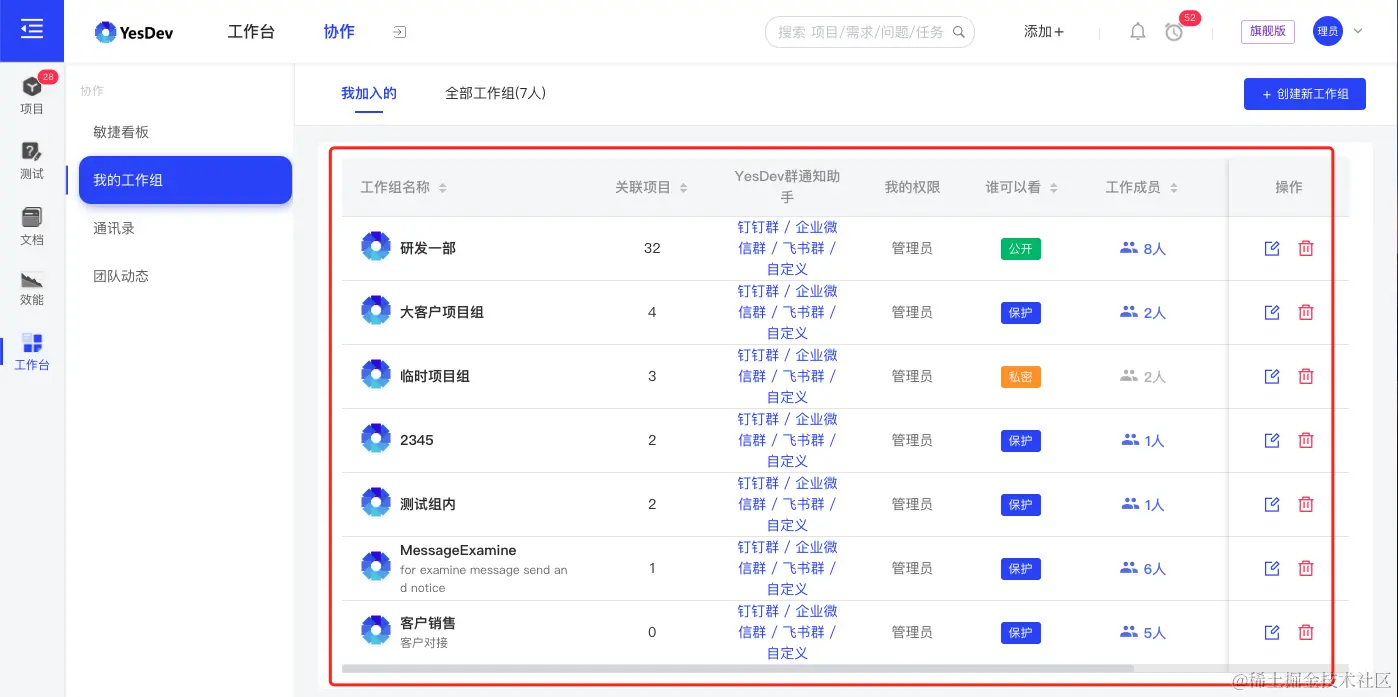
Task: Click the 私密 tag for 临时项目组
Action: (x=1021, y=377)
